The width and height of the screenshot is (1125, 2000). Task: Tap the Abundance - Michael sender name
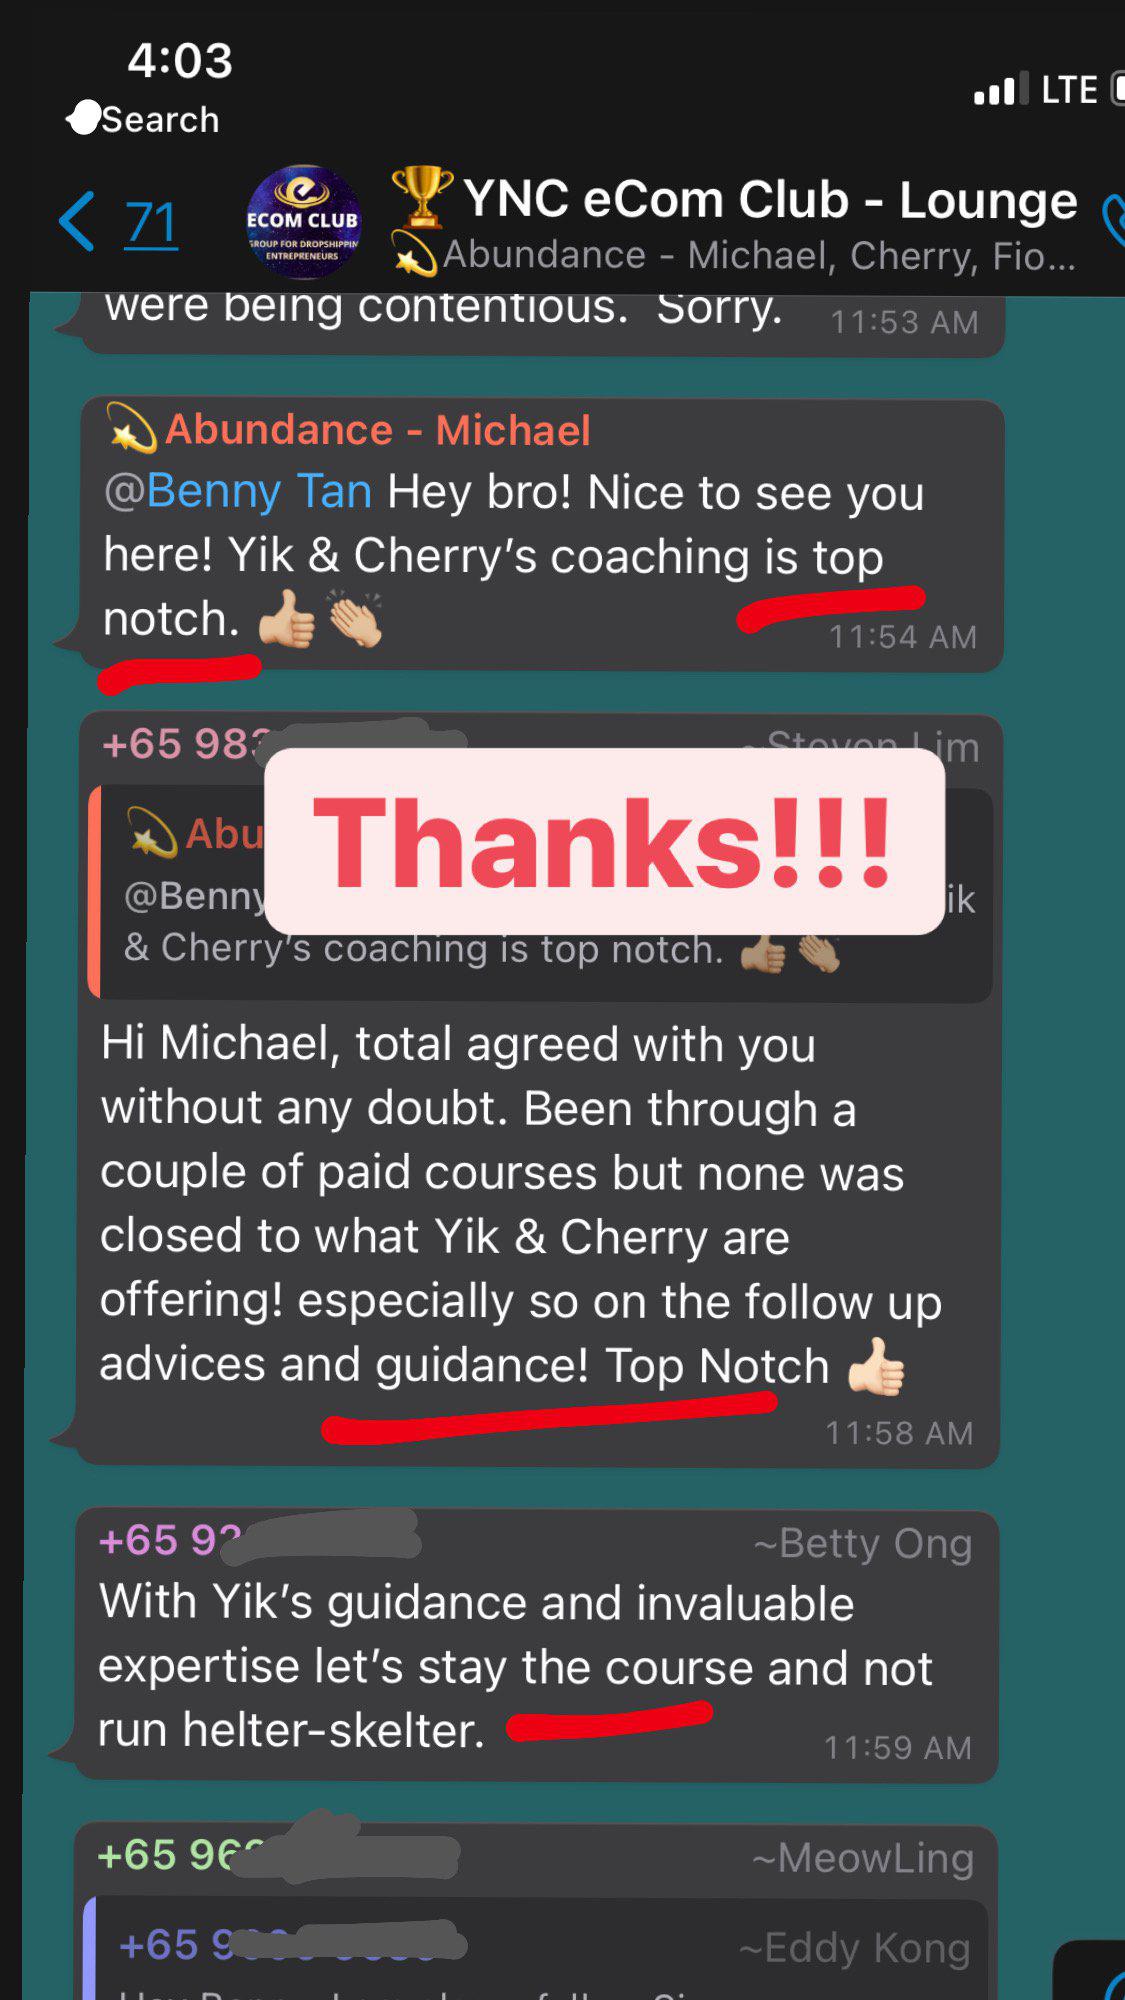(377, 430)
